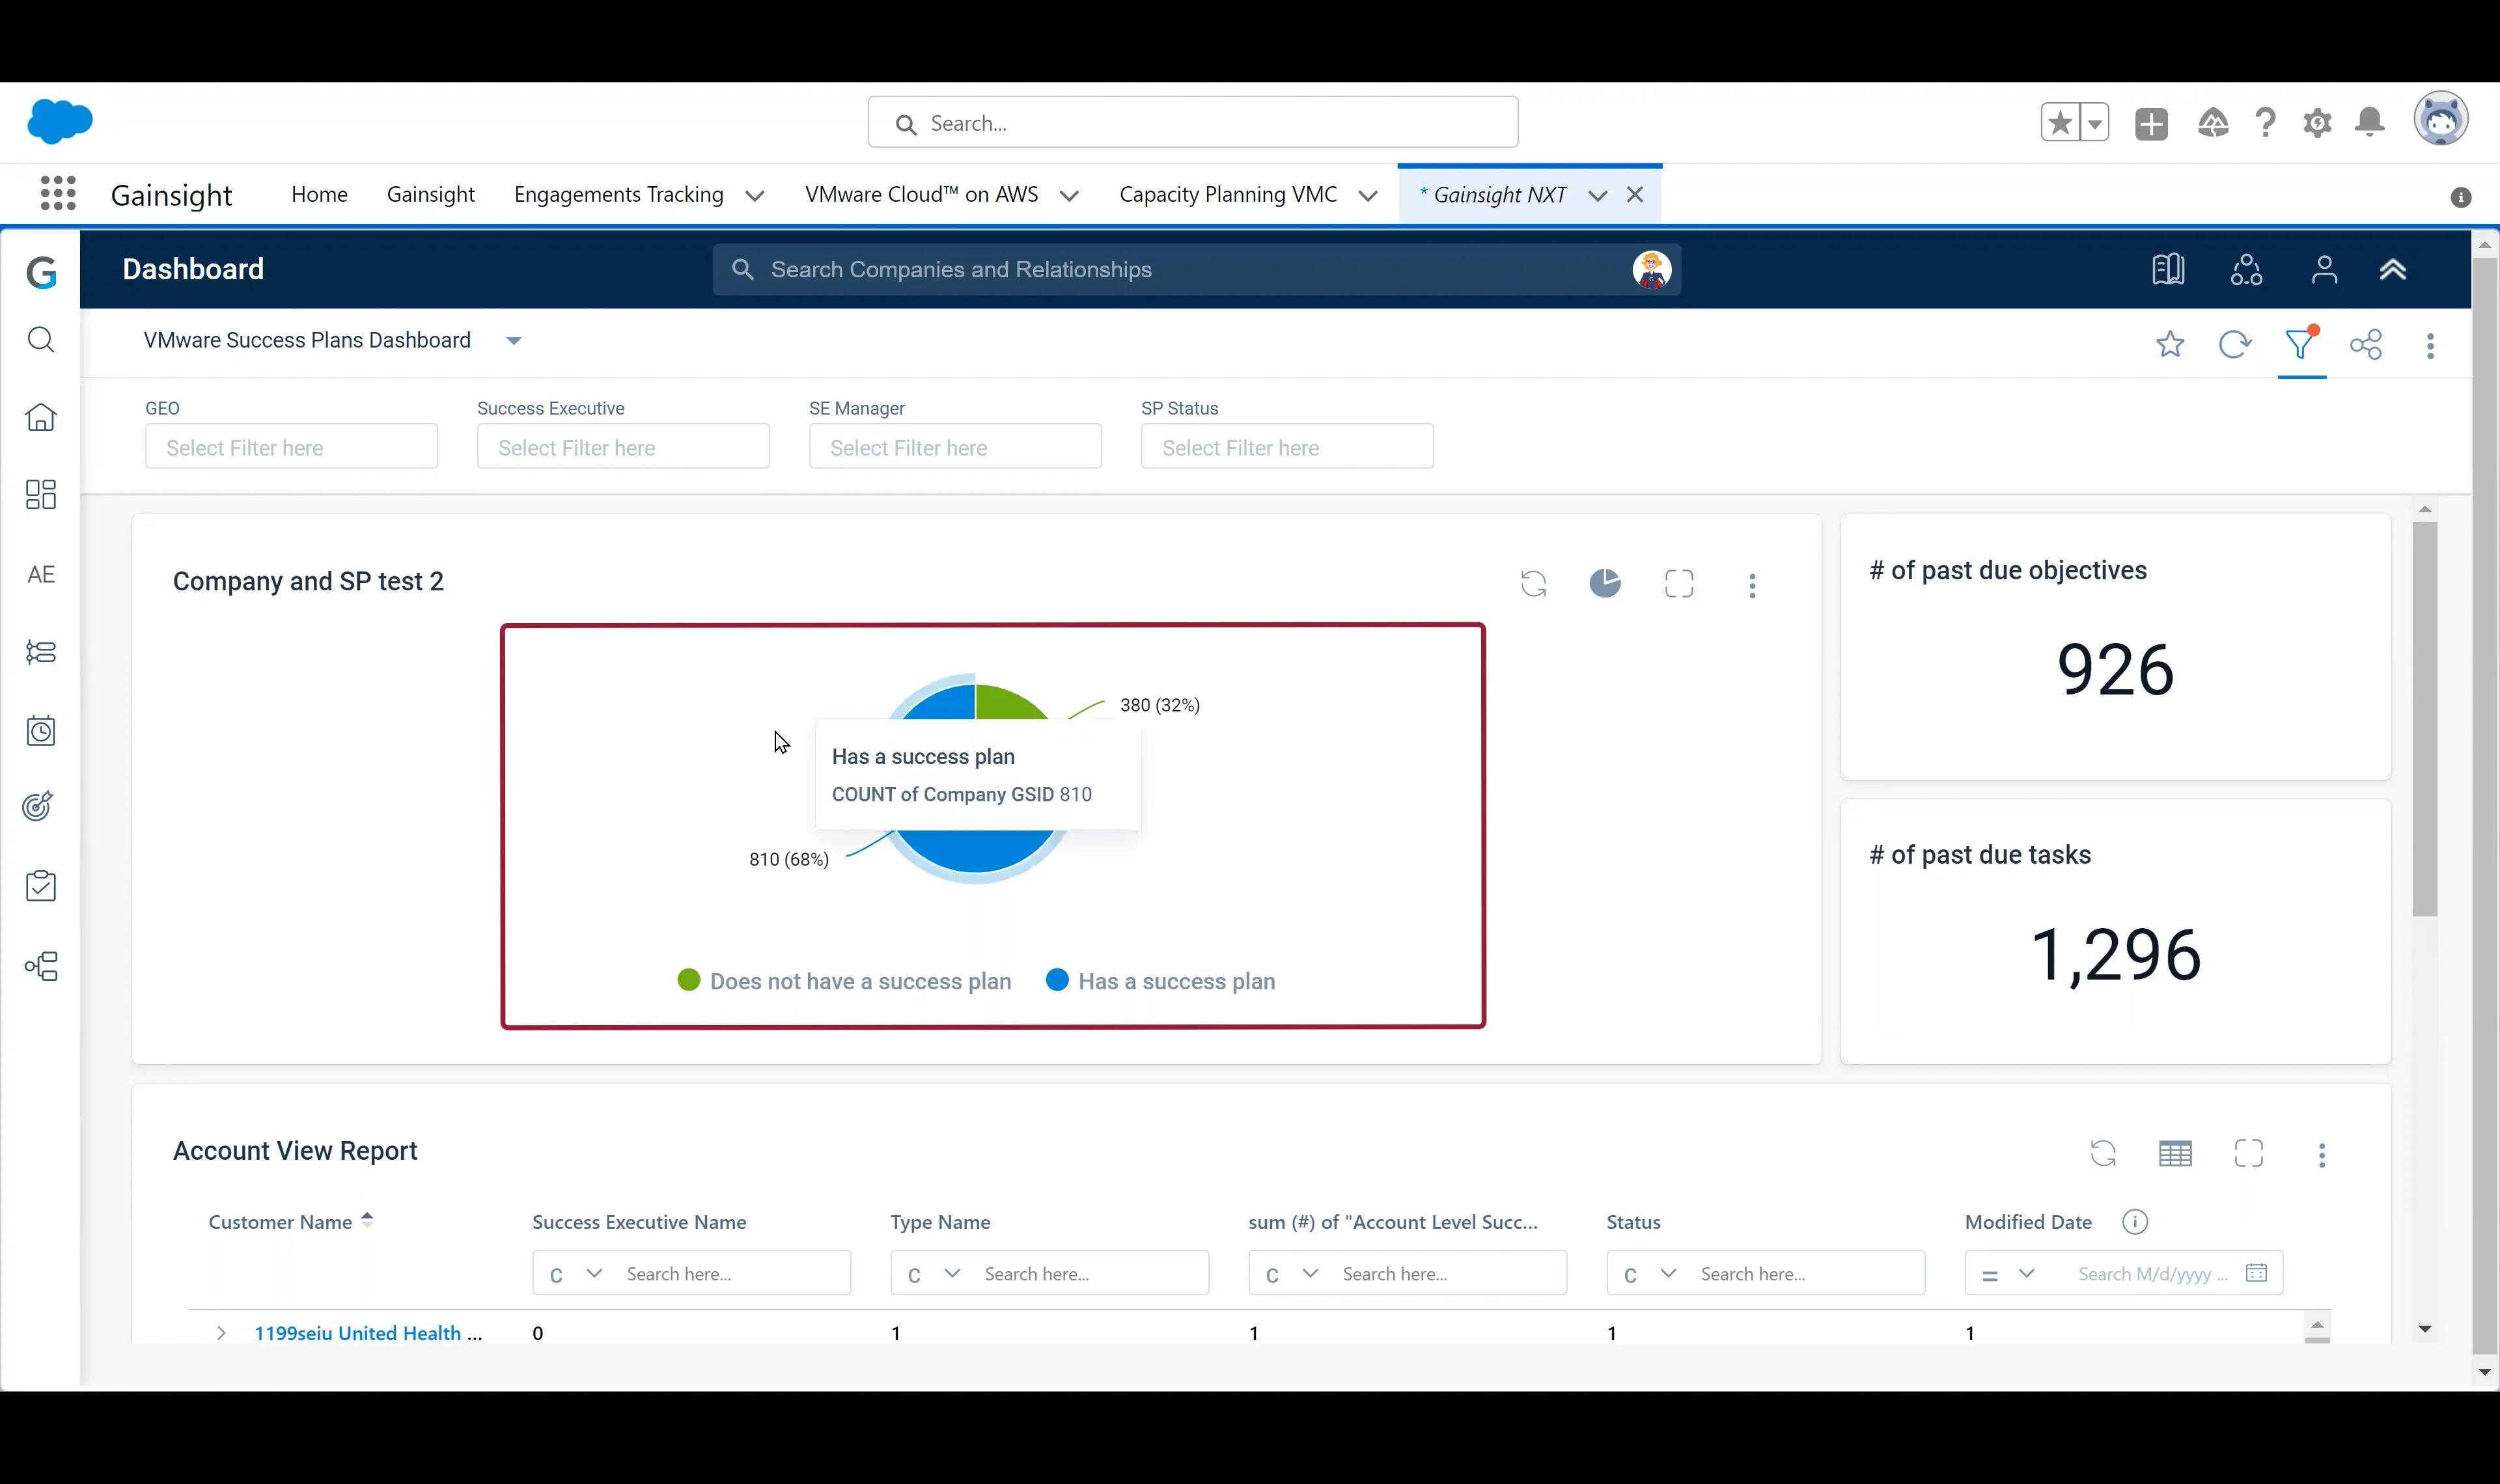Expand the Account View Report widget to fullscreen
Image resolution: width=2500 pixels, height=1484 pixels.
[2249, 1153]
